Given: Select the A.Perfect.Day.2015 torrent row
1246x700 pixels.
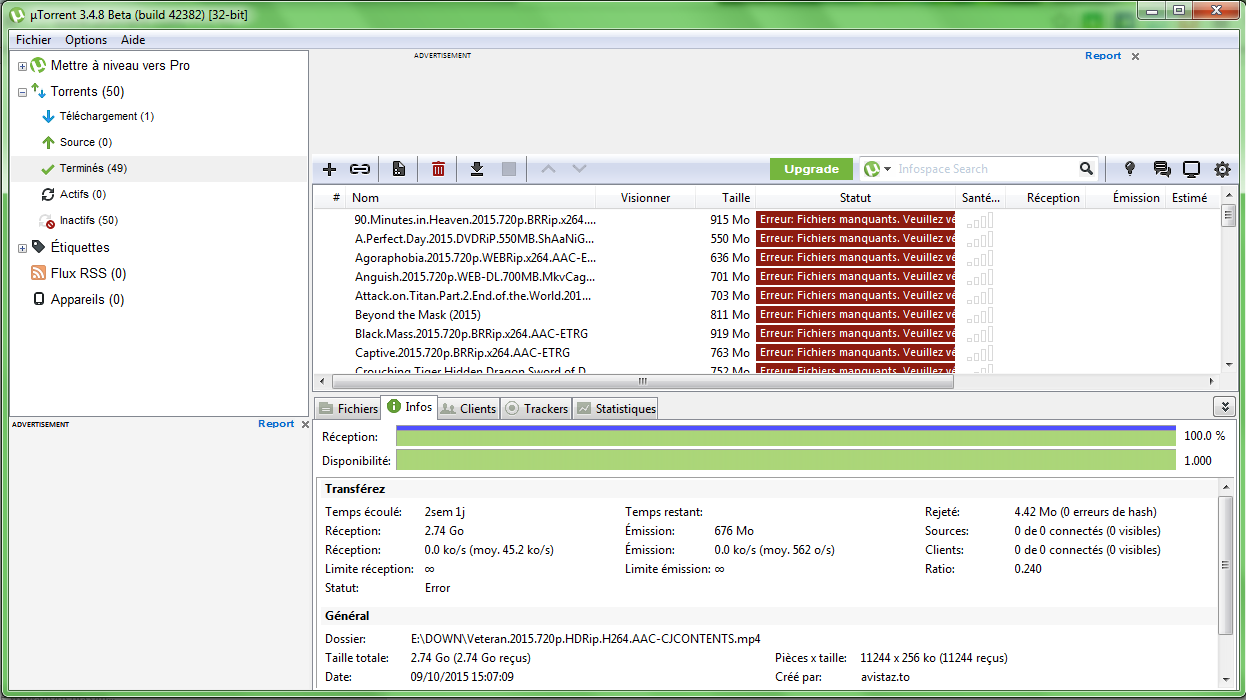Looking at the screenshot, I should [768, 238].
